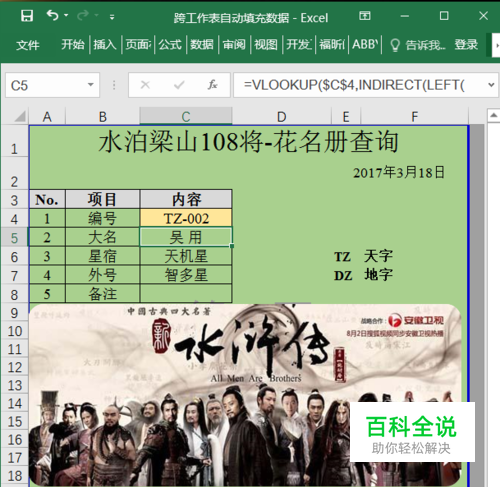500x487 pixels.
Task: Click the 告诉我 lightbulb search box
Action: pyautogui.click(x=418, y=45)
